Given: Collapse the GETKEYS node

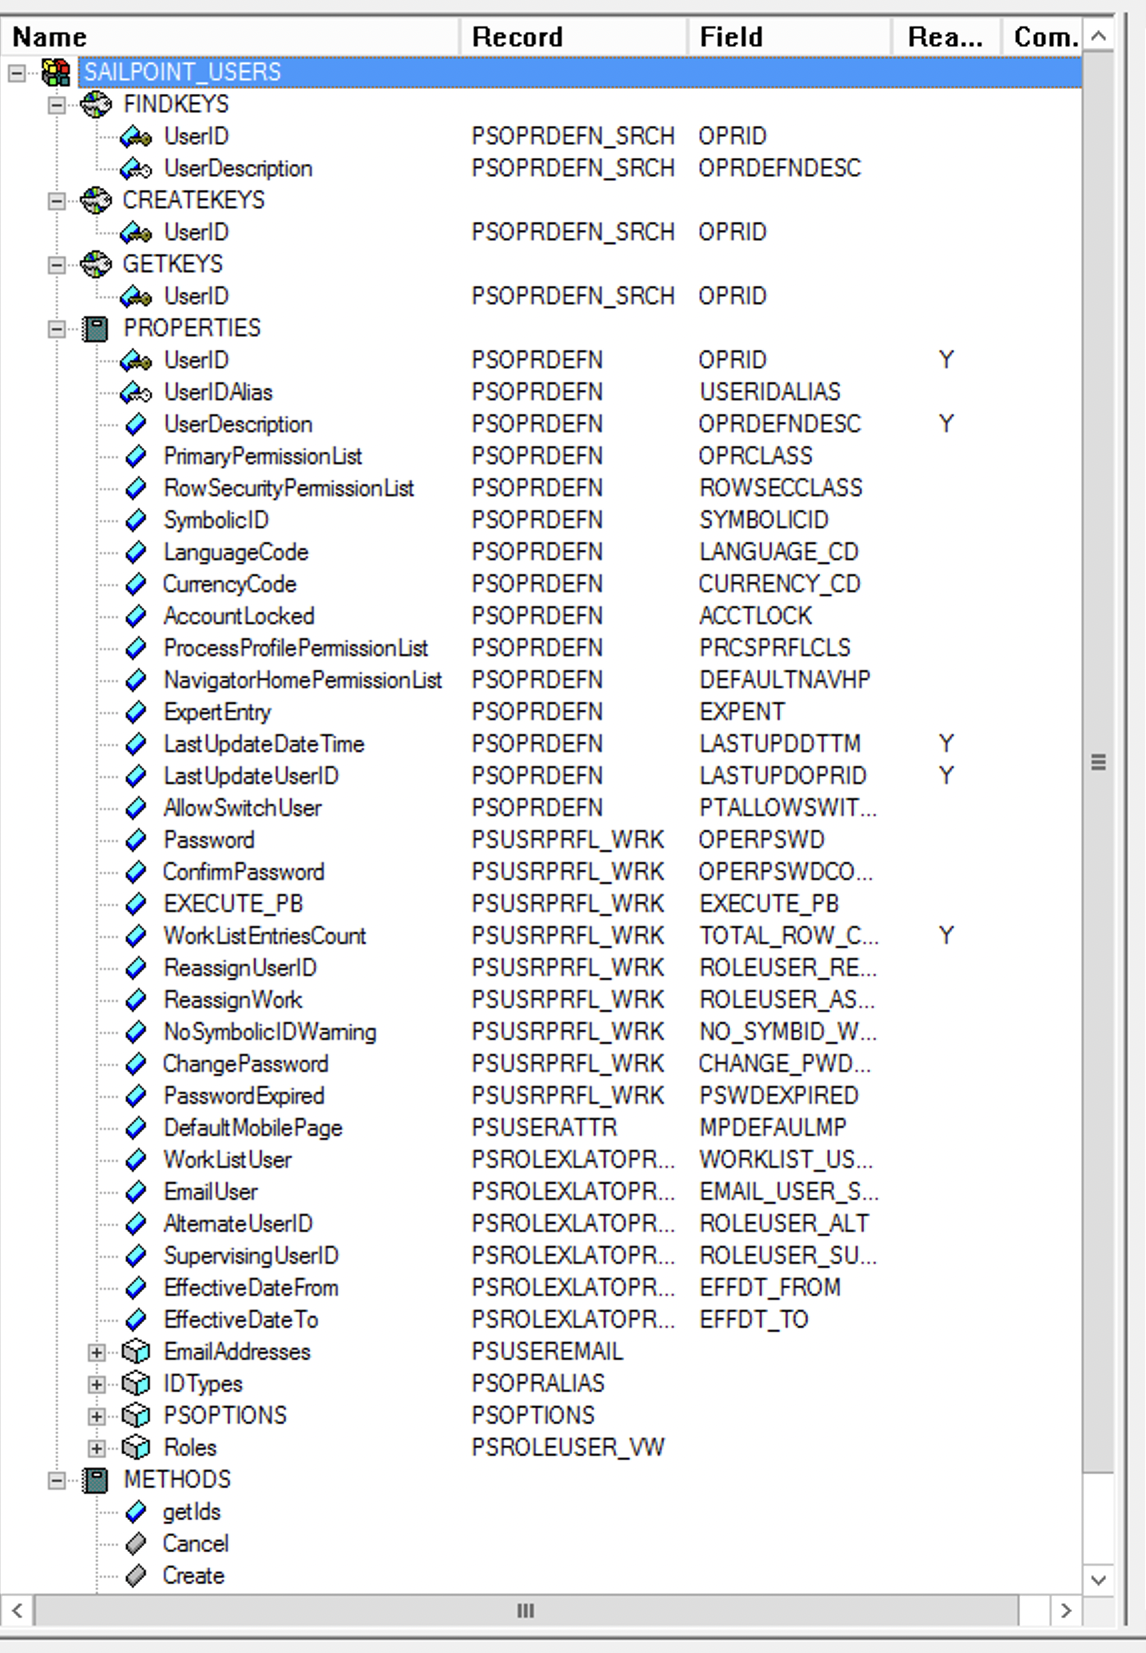Looking at the screenshot, I should point(57,264).
